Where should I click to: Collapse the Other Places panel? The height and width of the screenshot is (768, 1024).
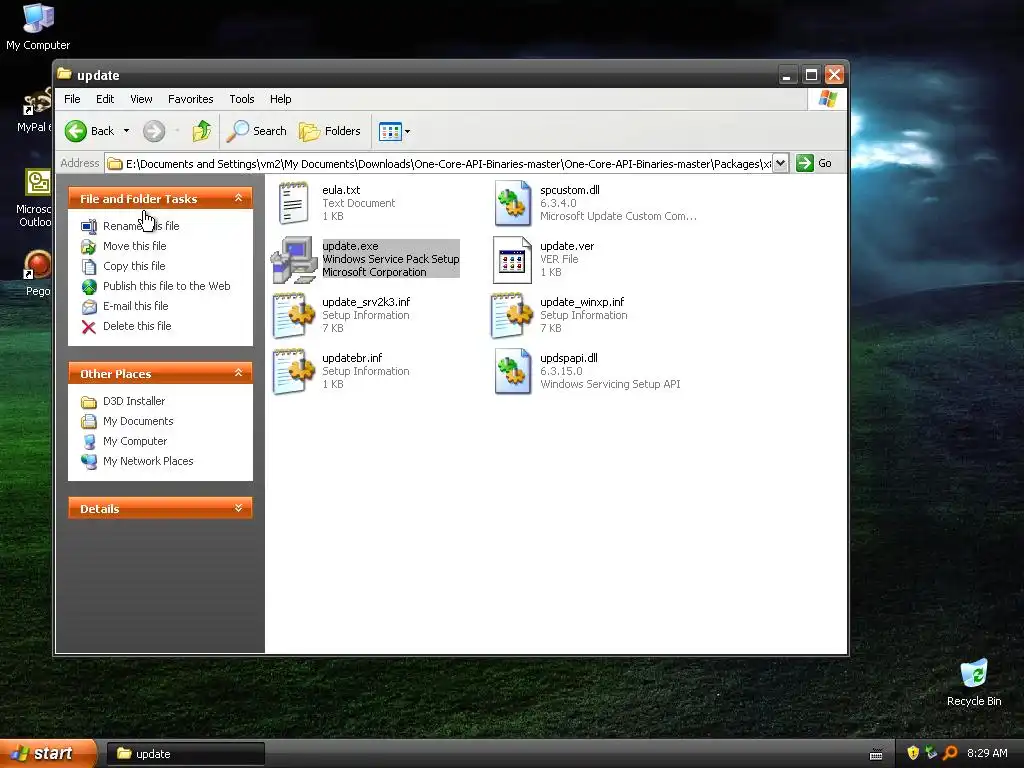click(x=238, y=373)
